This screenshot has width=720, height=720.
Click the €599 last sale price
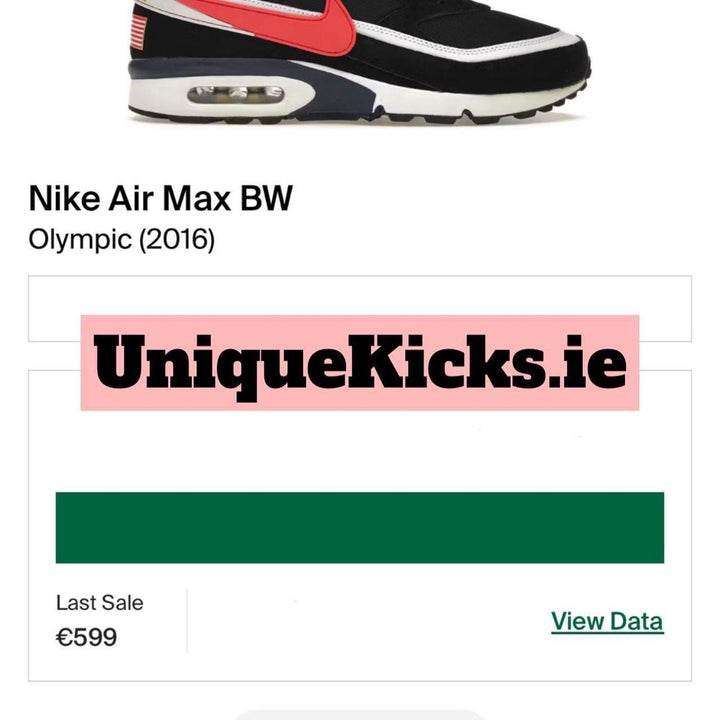(x=86, y=637)
